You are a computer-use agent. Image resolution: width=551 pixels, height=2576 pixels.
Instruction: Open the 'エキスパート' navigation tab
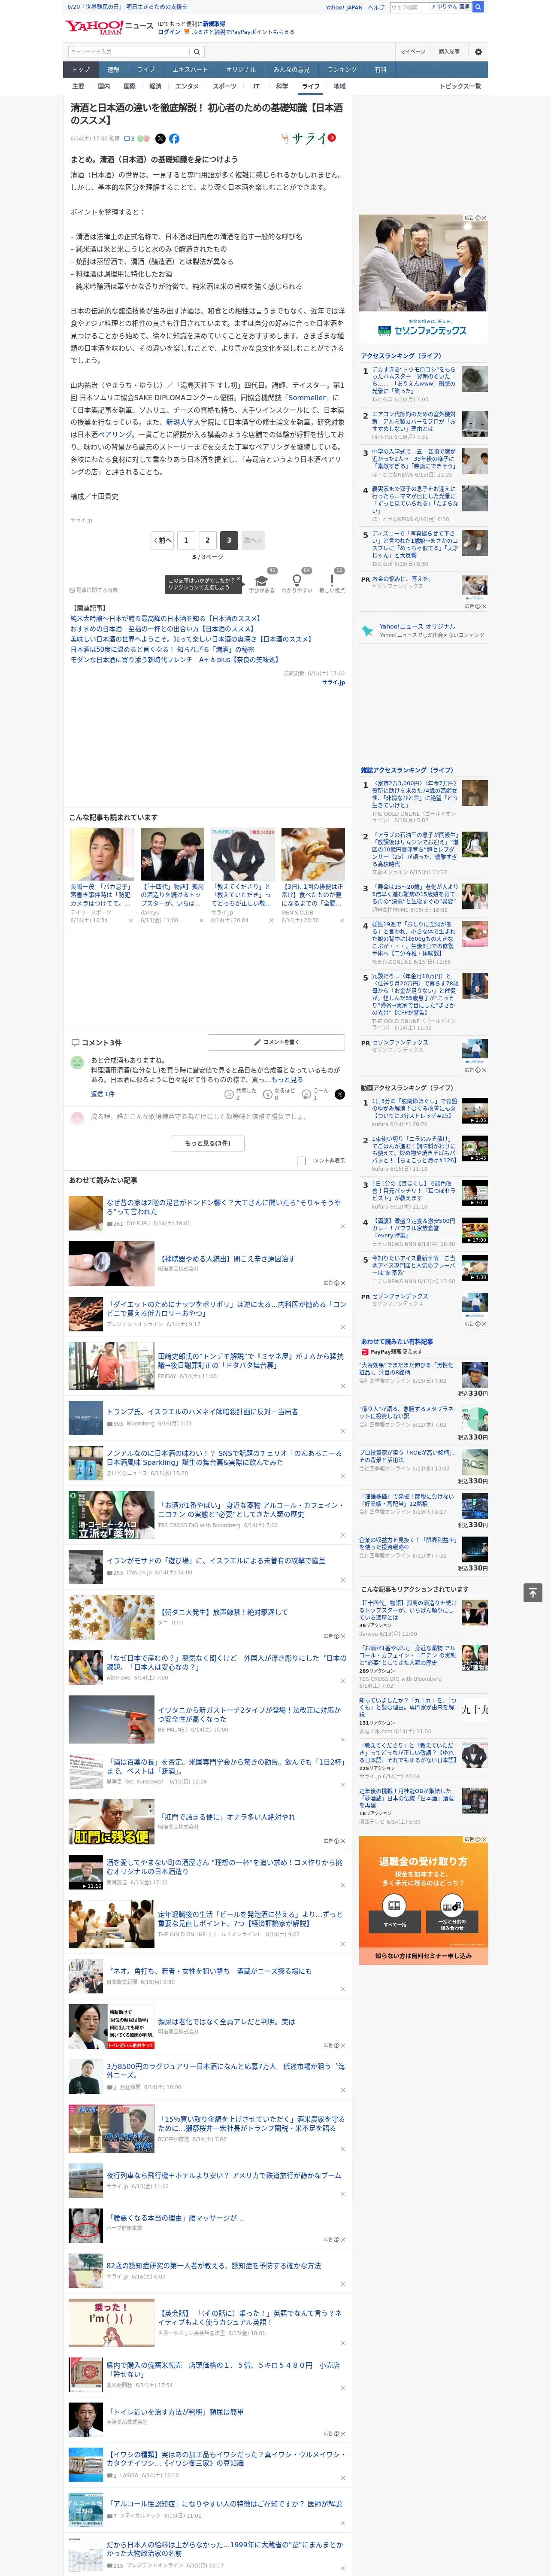click(x=190, y=69)
